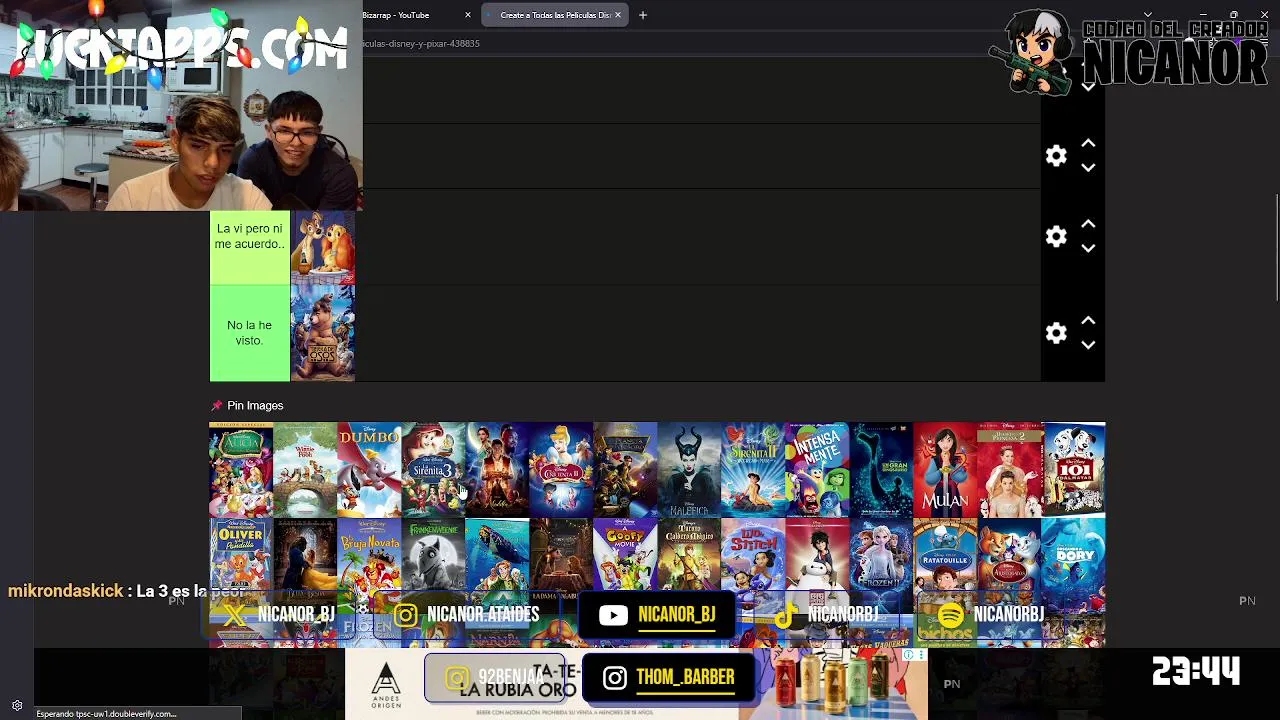Open settings gear for 'No la he visto' tier
The image size is (1280, 720).
(x=1056, y=333)
